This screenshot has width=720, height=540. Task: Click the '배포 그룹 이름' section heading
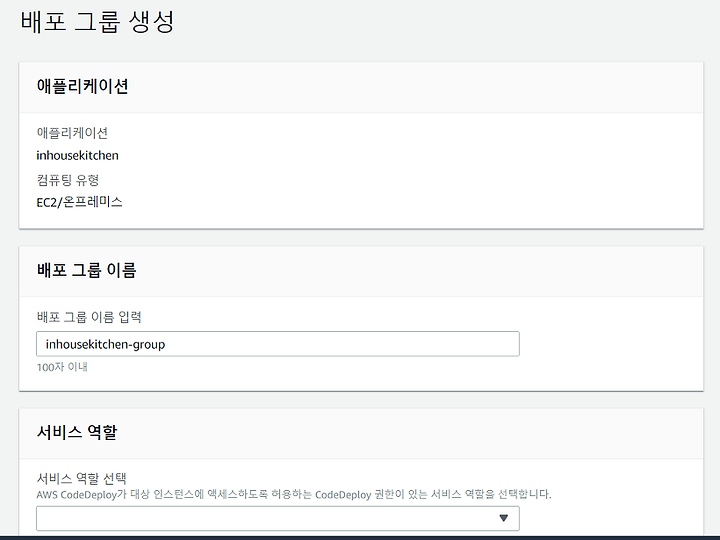(x=86, y=270)
